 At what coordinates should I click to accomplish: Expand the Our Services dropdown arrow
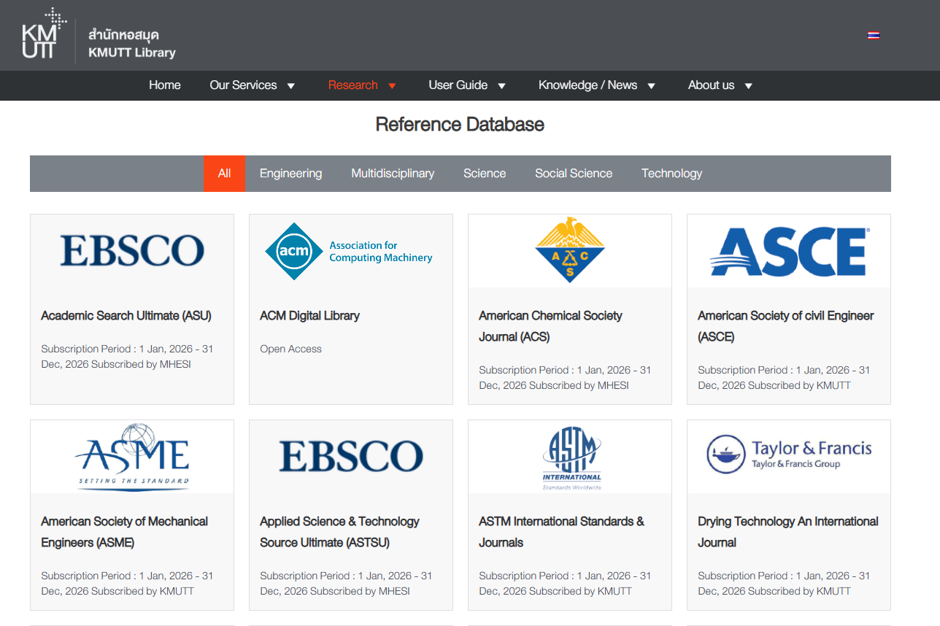click(x=291, y=86)
